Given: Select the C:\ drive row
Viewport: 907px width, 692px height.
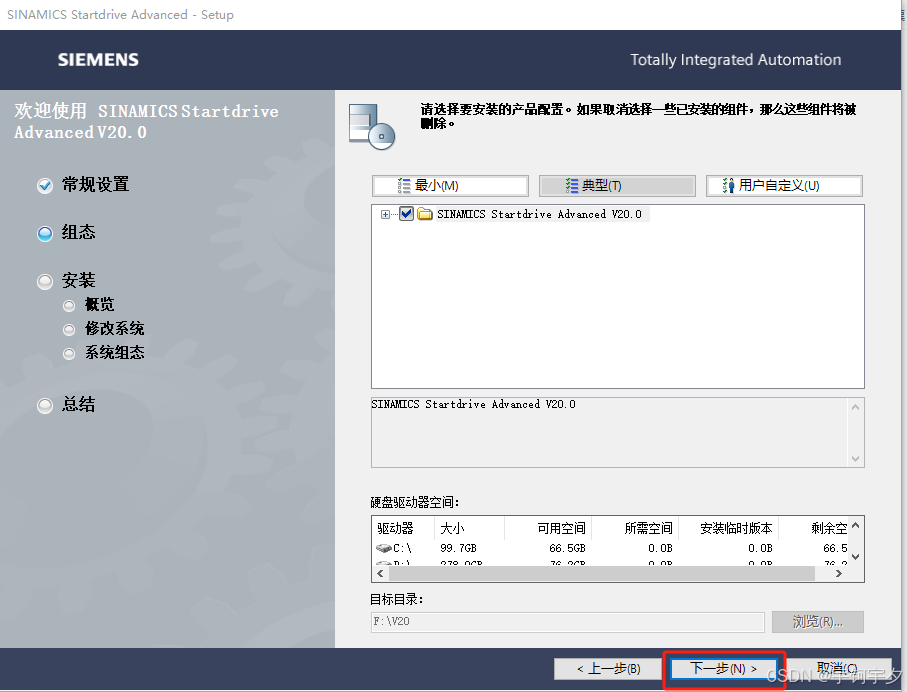Looking at the screenshot, I should click(x=611, y=548).
